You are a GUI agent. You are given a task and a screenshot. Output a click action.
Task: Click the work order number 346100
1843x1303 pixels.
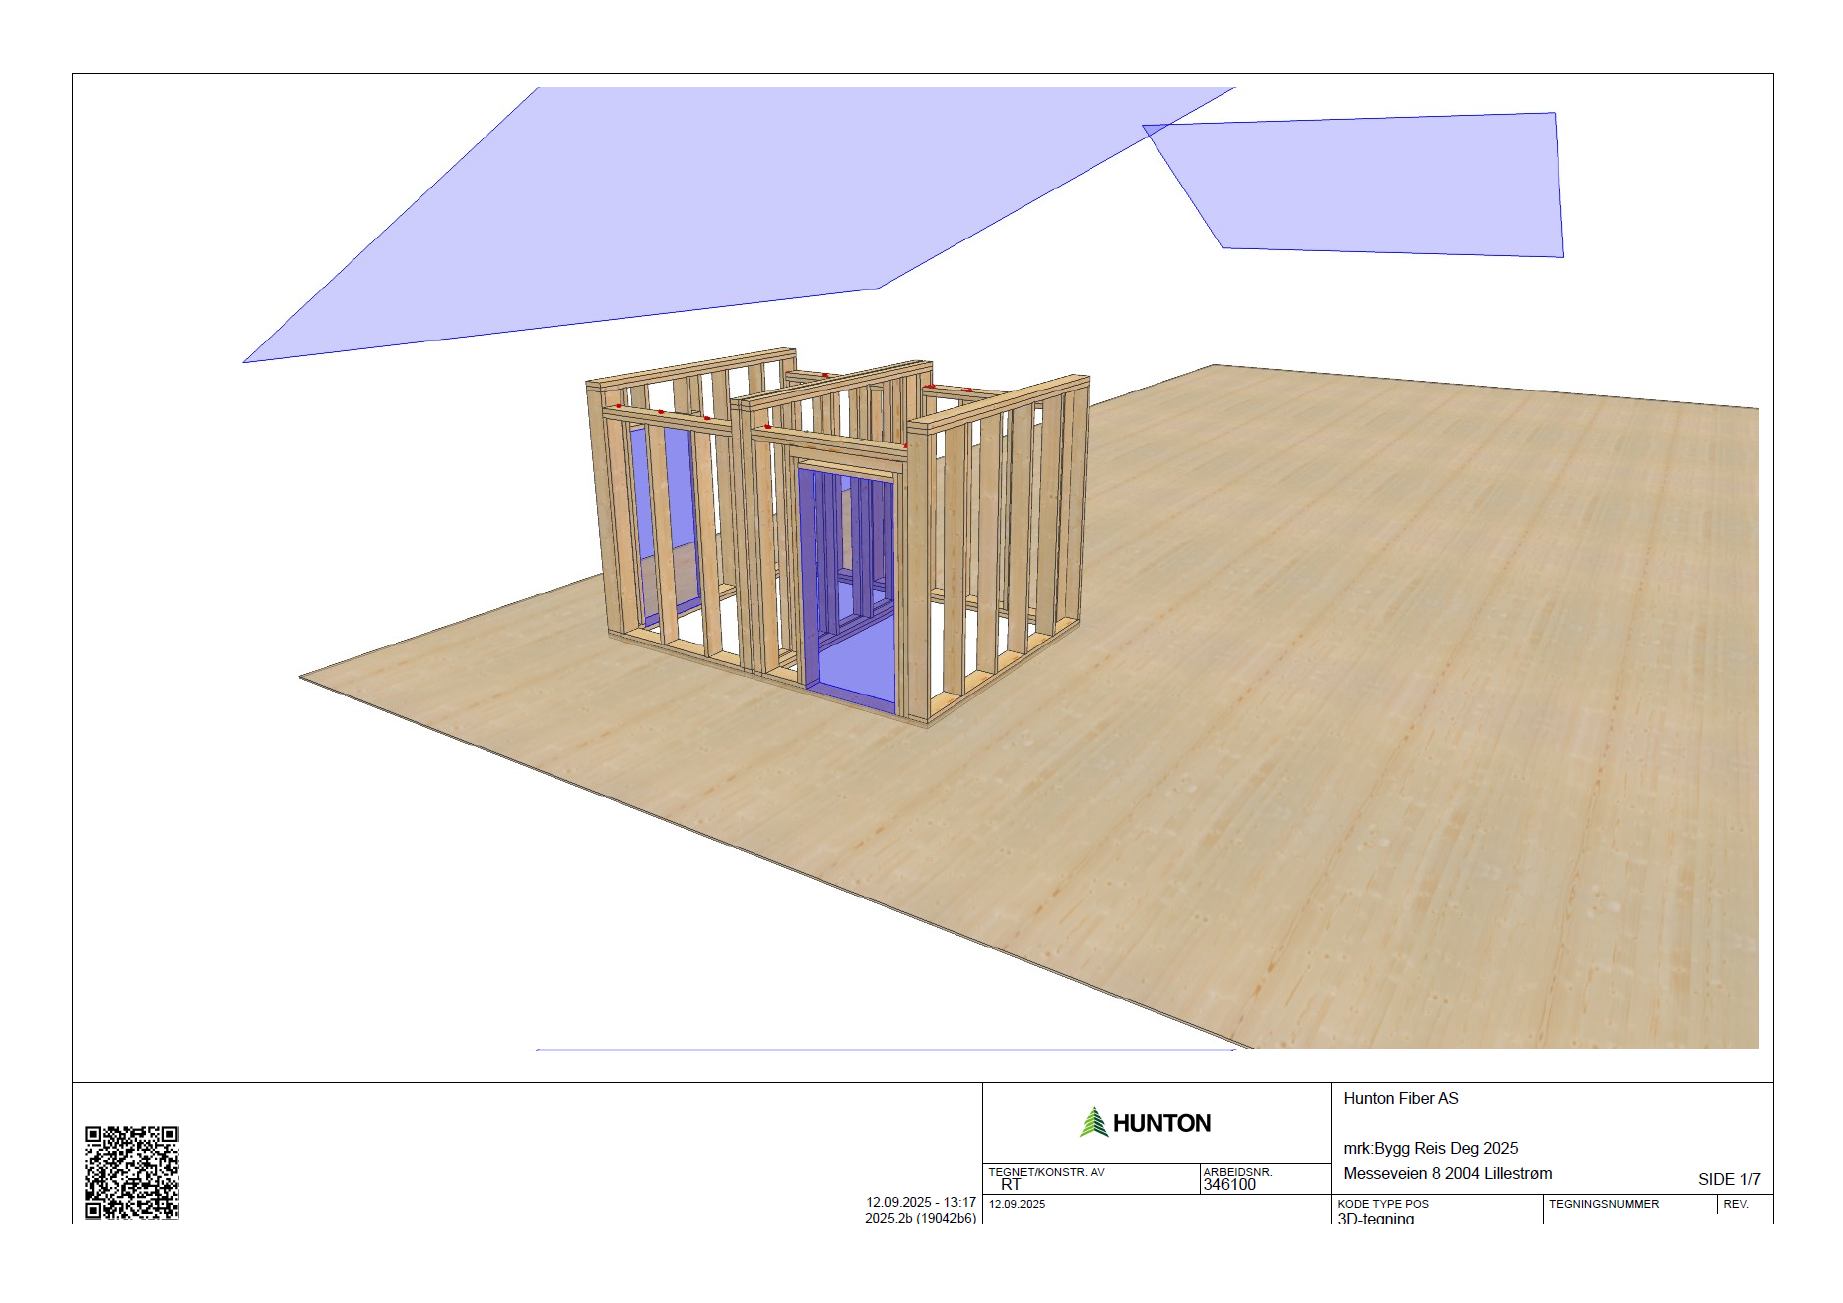(1229, 1184)
